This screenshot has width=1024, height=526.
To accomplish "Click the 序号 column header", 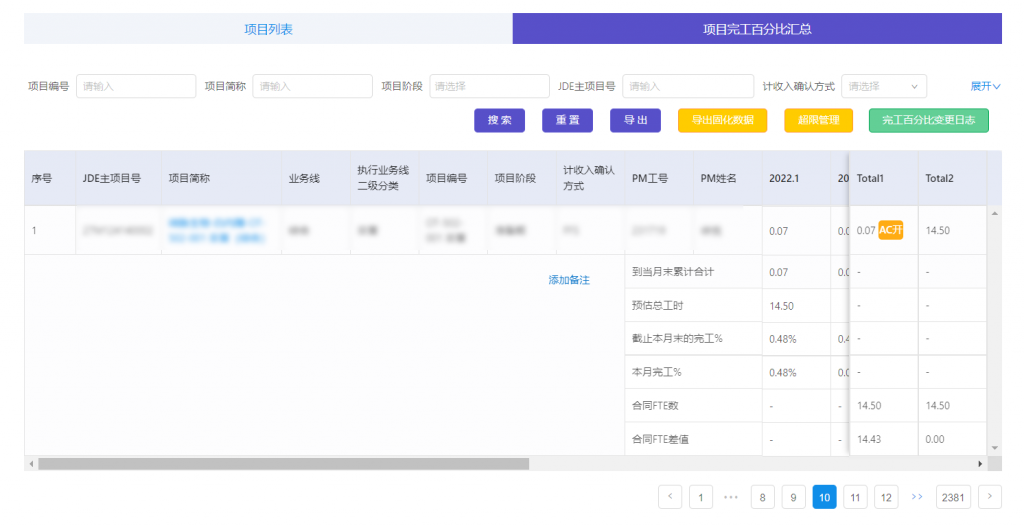I will pyautogui.click(x=50, y=178).
